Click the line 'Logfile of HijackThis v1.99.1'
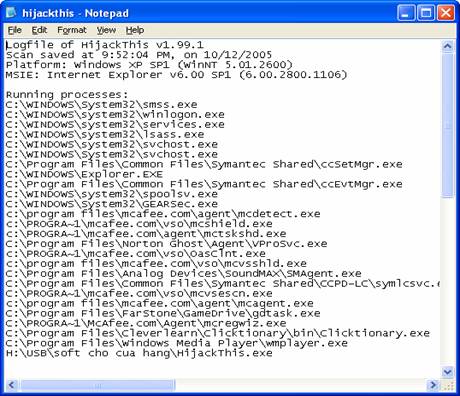The height and width of the screenshot is (396, 460). click(104, 45)
